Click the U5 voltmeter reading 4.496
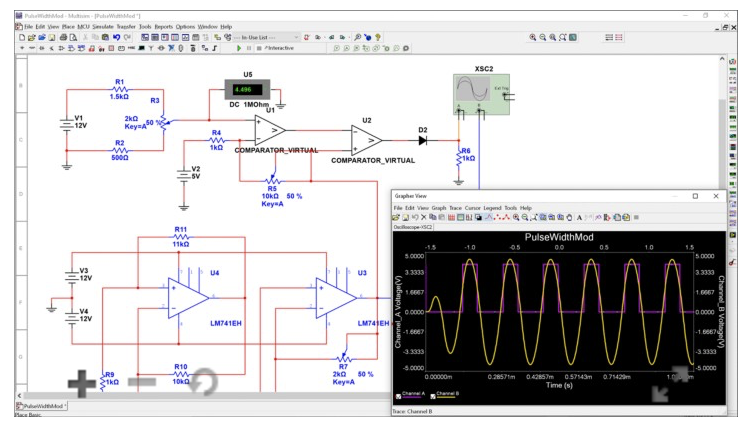This screenshot has width=750, height=428. point(248,89)
